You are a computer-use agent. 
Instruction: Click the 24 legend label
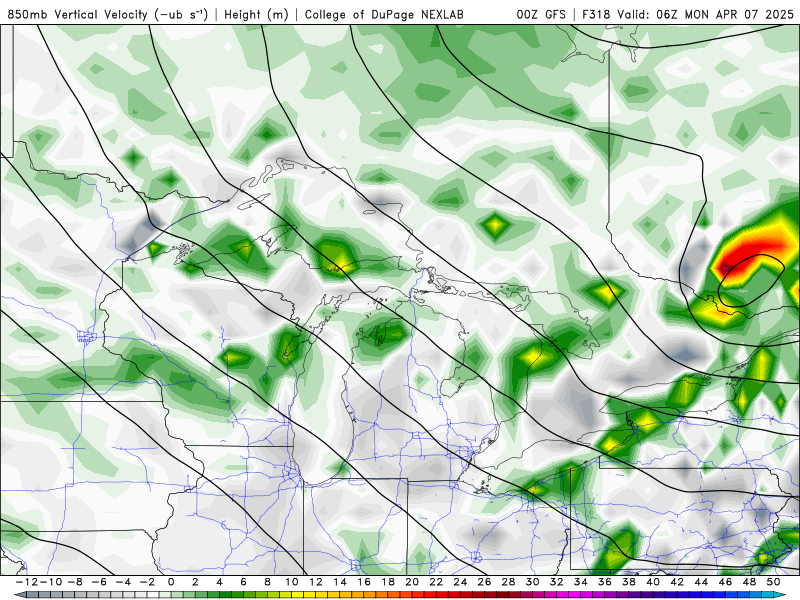pos(460,582)
